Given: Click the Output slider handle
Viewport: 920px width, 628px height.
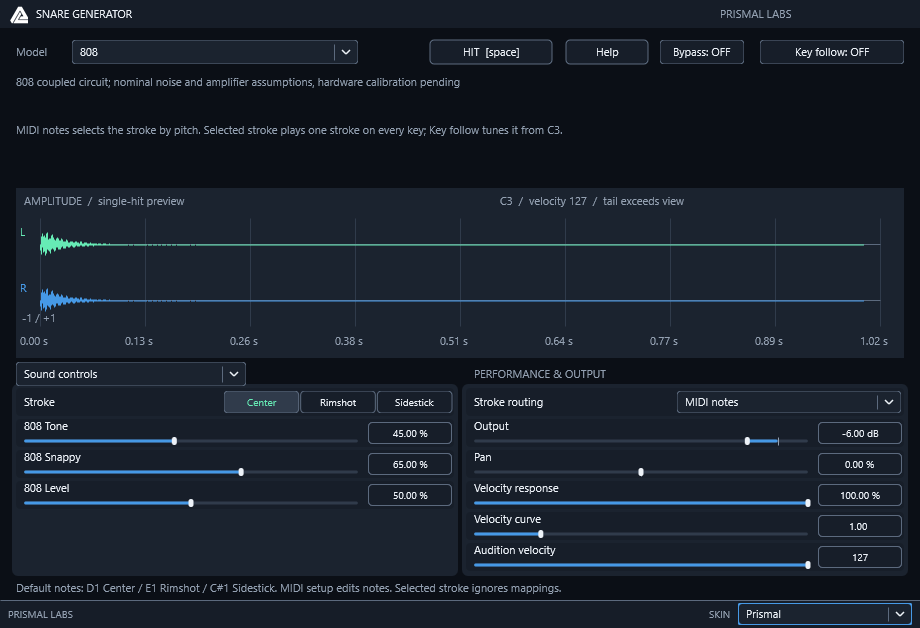Looking at the screenshot, I should tap(747, 441).
